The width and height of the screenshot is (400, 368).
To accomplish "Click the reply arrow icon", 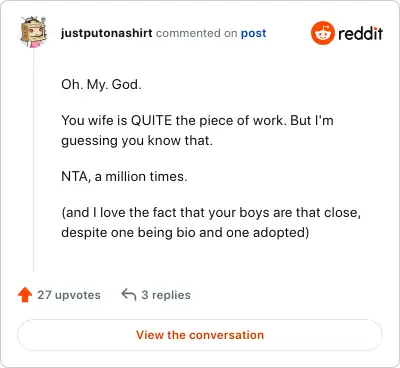I will 129,295.
